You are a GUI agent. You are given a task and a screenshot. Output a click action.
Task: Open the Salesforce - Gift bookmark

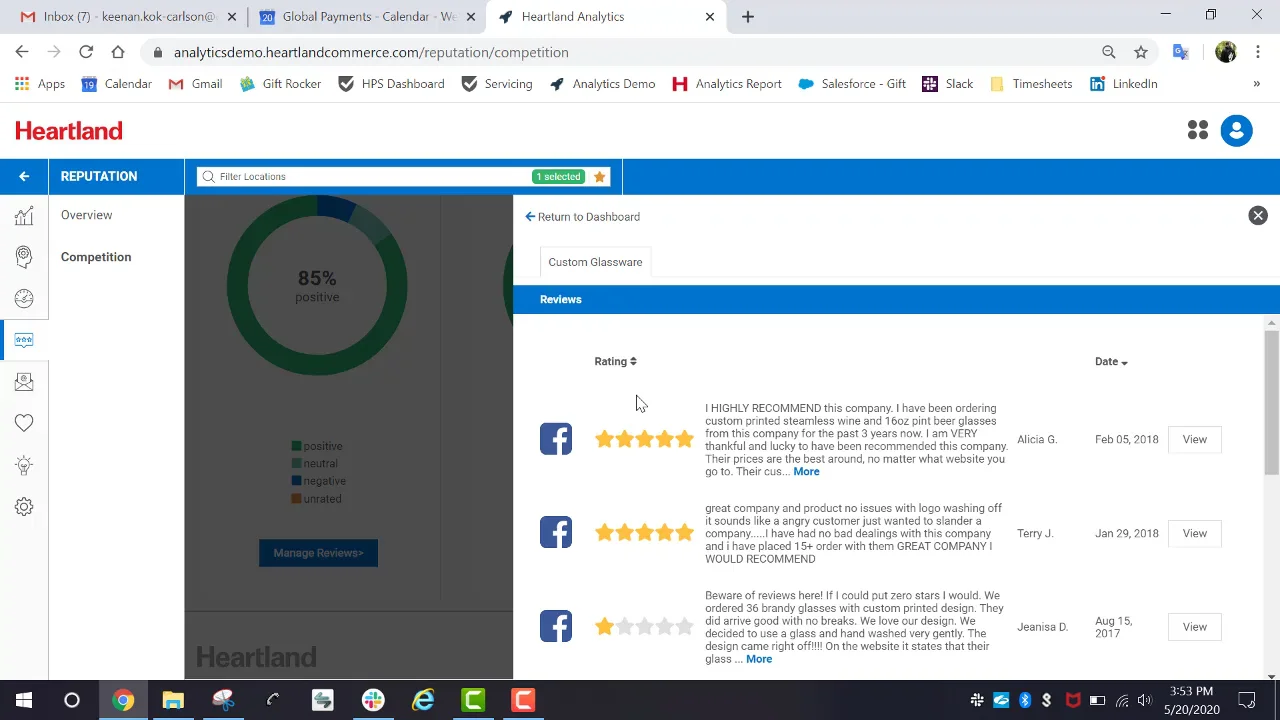852,84
